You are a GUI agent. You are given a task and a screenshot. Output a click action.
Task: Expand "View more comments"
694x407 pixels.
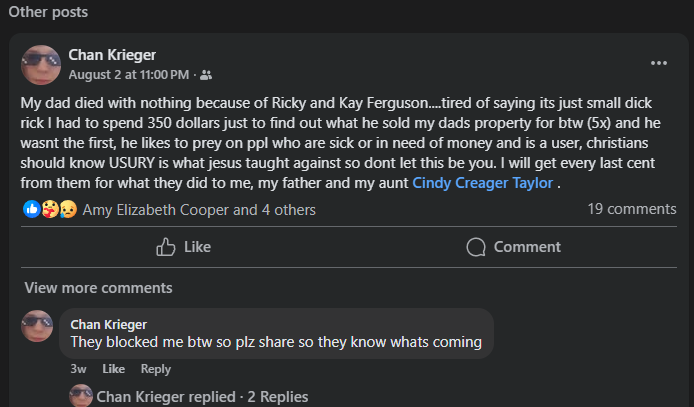(x=98, y=288)
